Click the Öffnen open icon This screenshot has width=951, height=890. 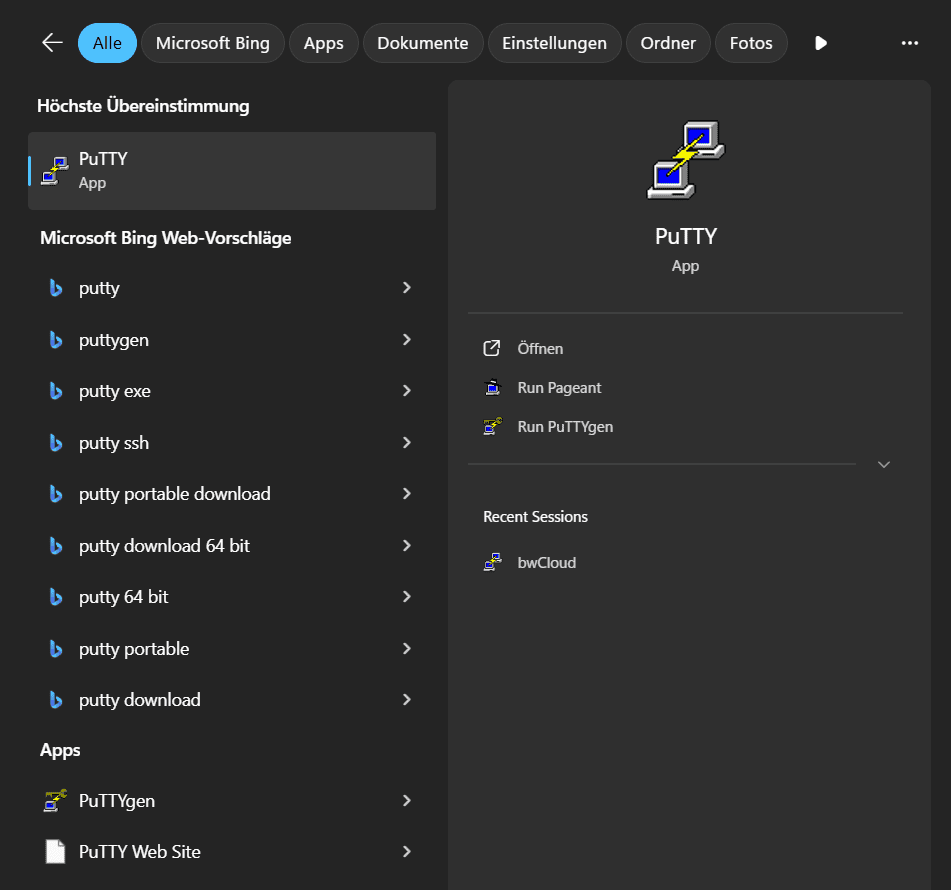pos(492,348)
